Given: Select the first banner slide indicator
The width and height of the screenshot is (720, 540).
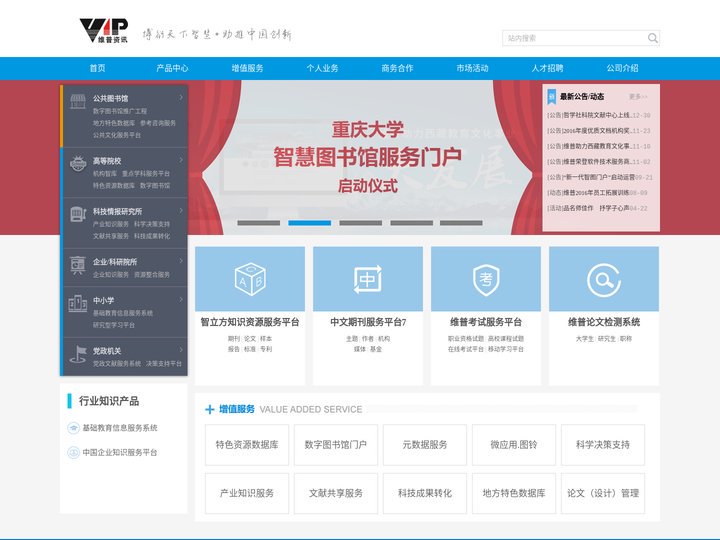Looking at the screenshot, I should [259, 223].
